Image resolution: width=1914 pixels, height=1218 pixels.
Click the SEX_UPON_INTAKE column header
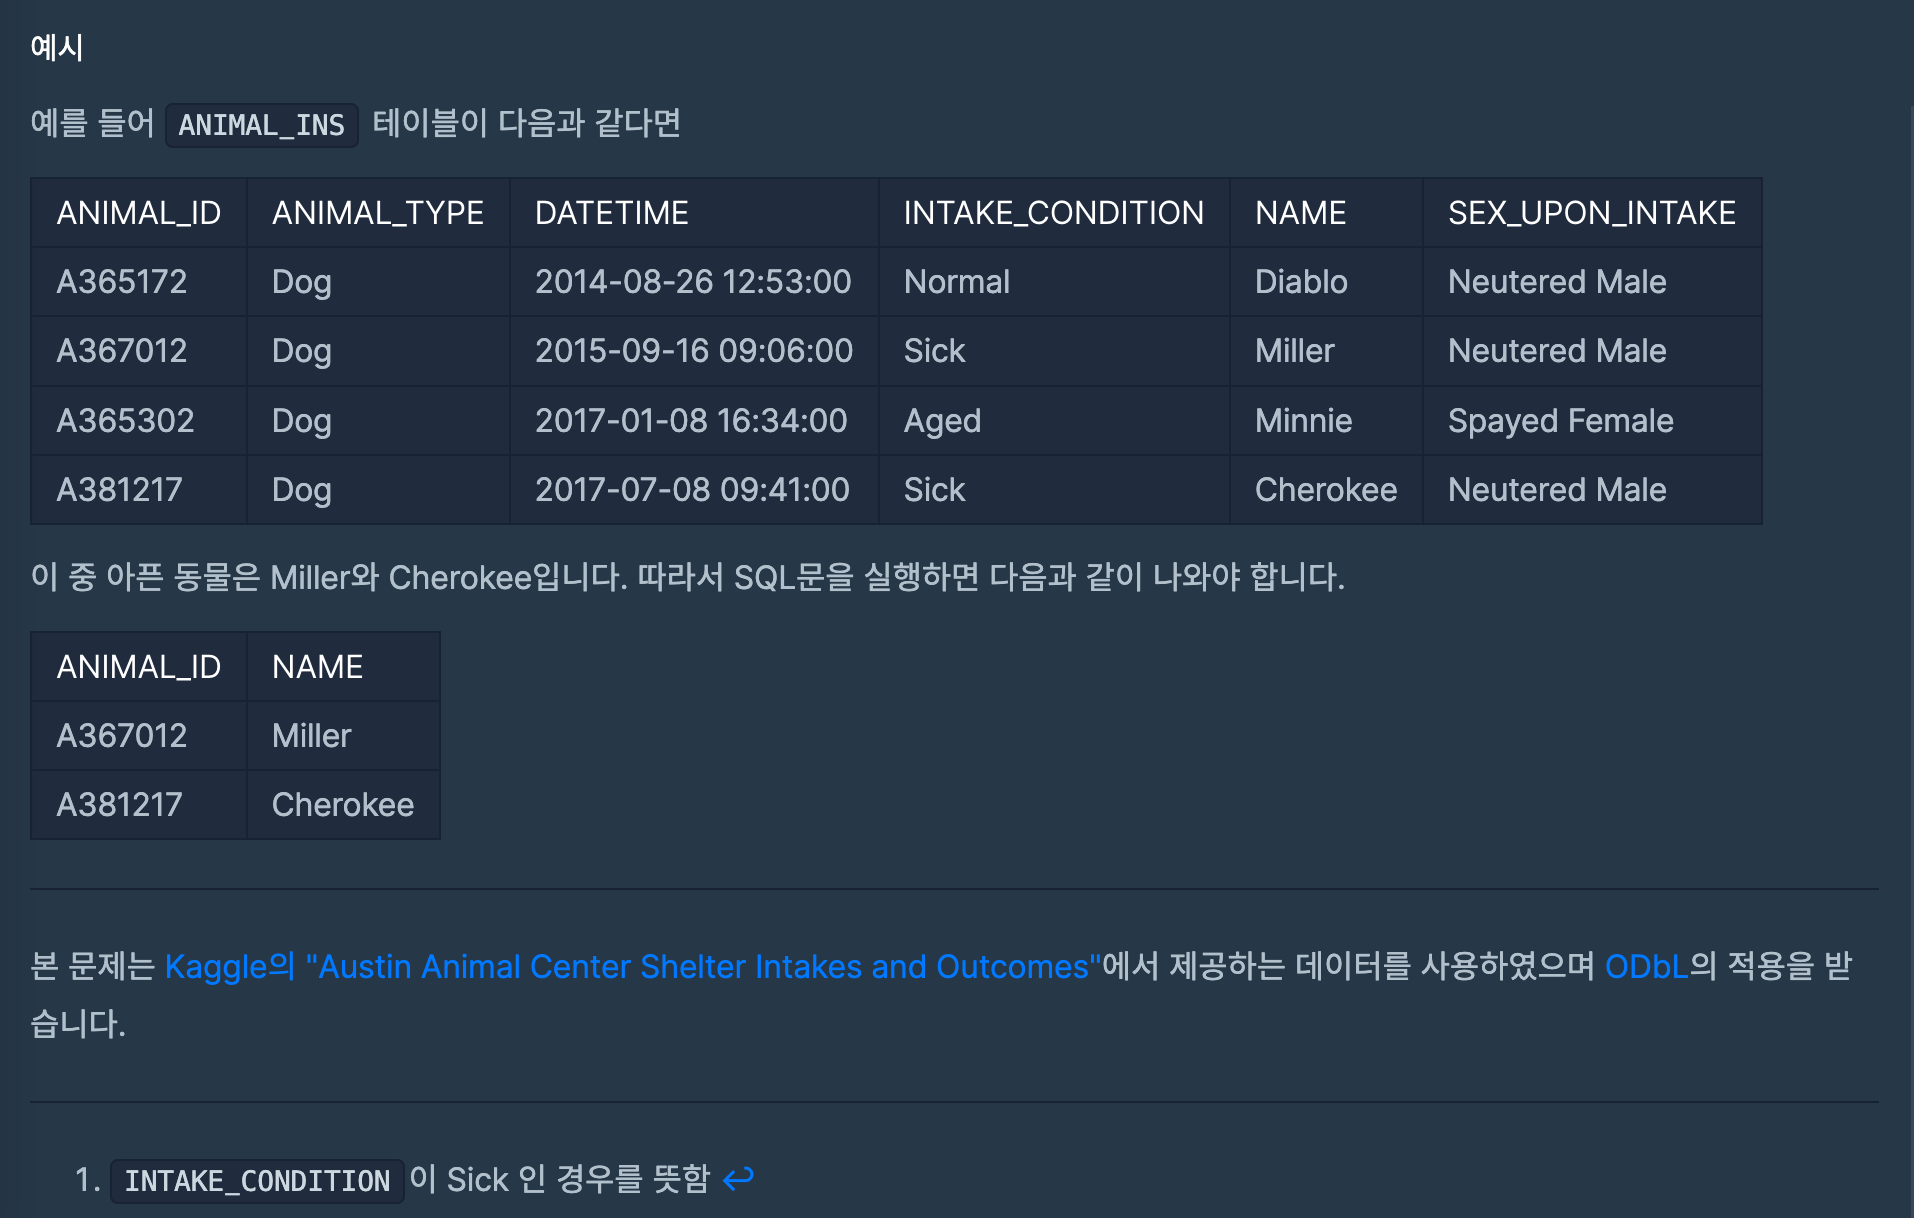coord(1591,213)
